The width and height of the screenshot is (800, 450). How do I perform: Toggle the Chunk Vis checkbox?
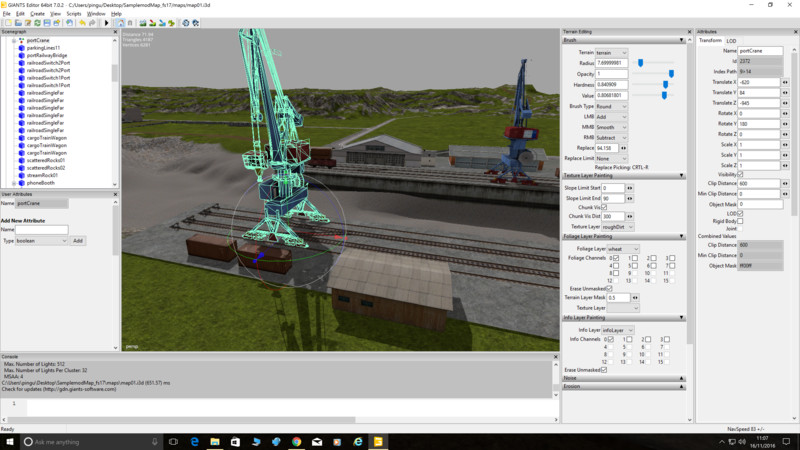point(604,208)
